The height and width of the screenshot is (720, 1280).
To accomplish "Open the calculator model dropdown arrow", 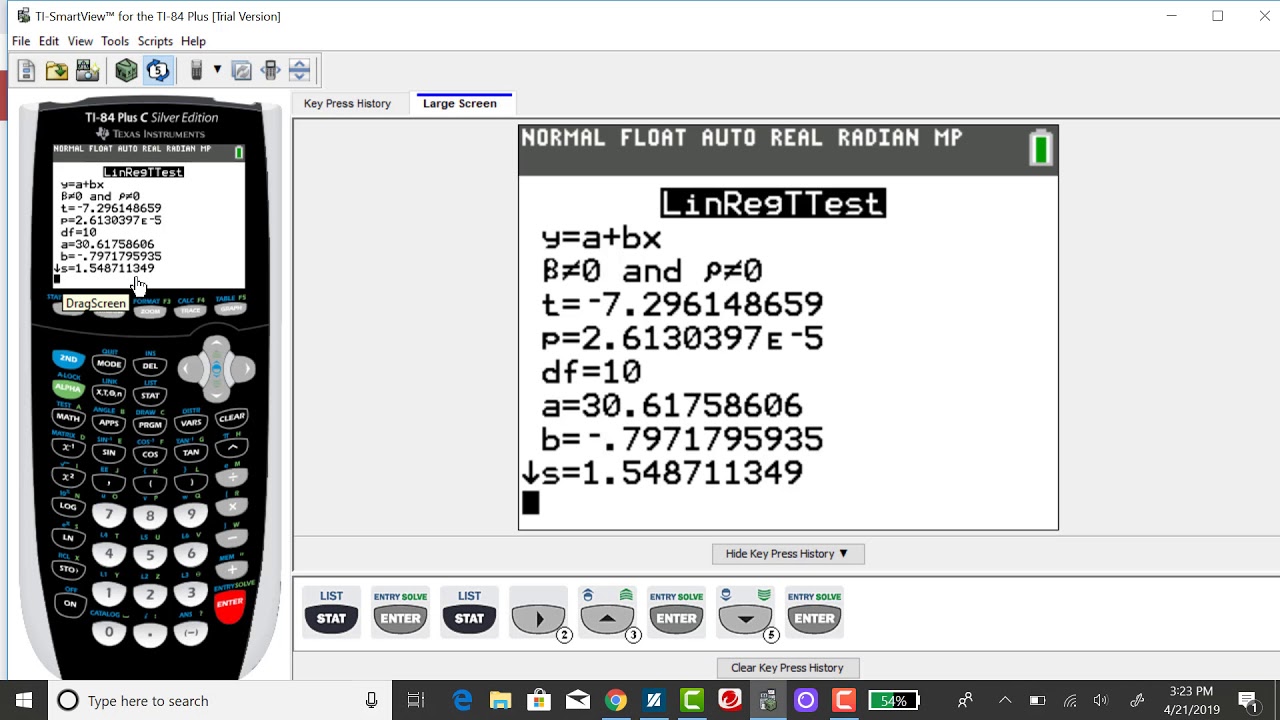I will click(x=216, y=70).
